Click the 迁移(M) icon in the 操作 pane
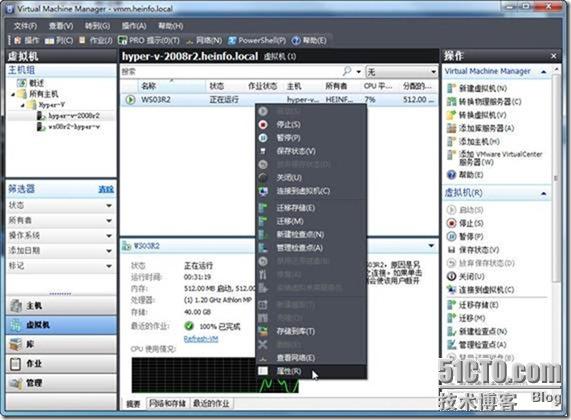The height and width of the screenshot is (420, 571). coord(452,318)
